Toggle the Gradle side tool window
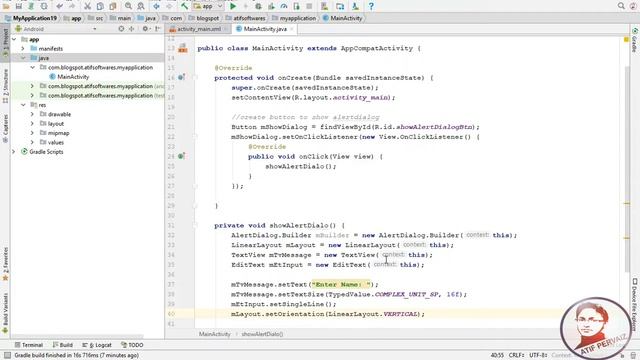The height and width of the screenshot is (360, 640). click(x=635, y=39)
